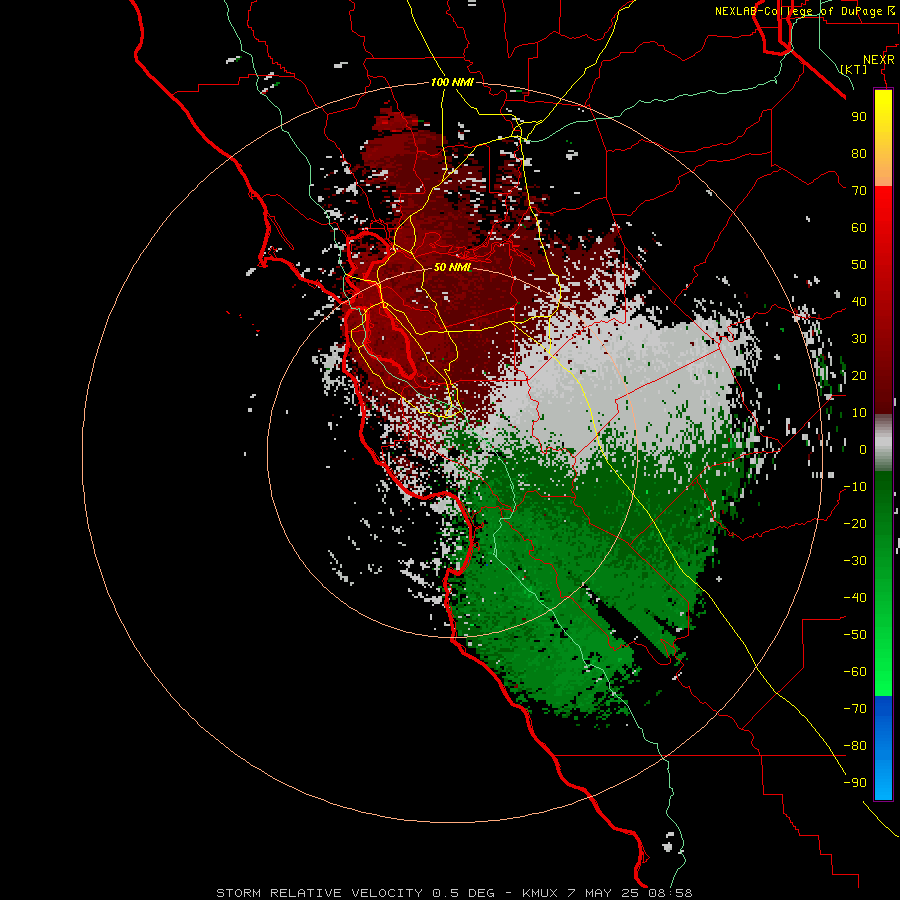The height and width of the screenshot is (900, 900).
Task: Click the -30 knots scale value
Action: (x=855, y=561)
